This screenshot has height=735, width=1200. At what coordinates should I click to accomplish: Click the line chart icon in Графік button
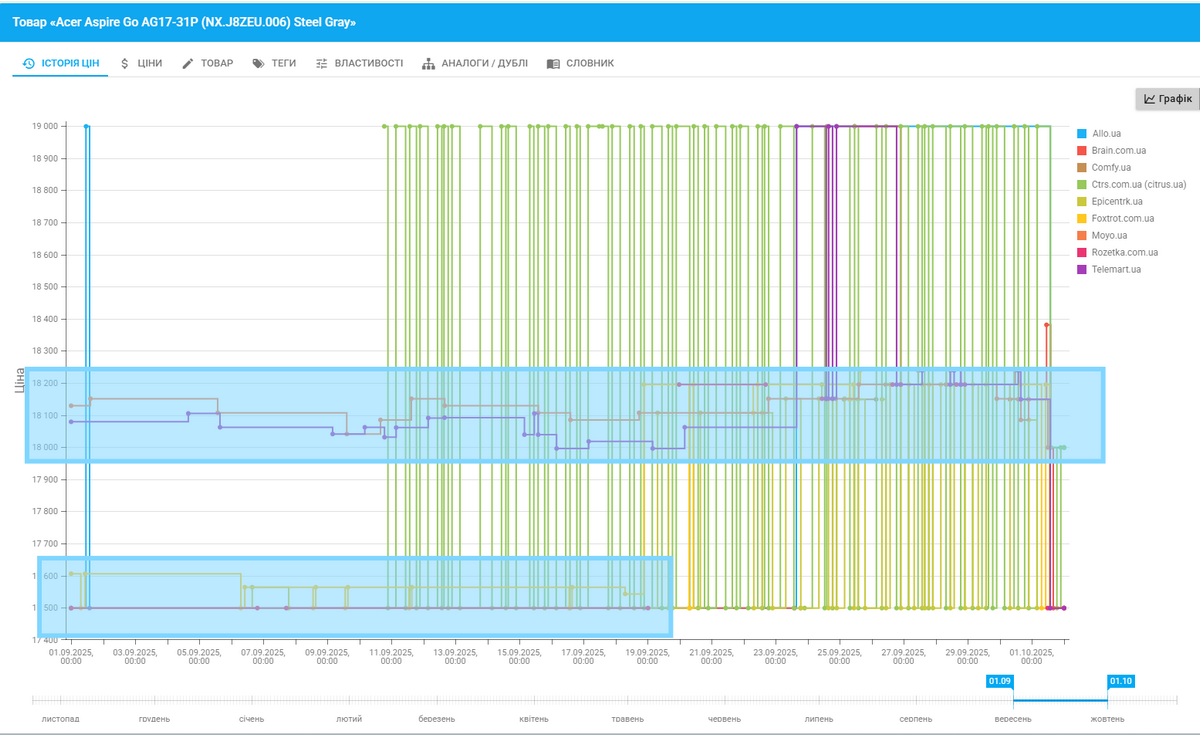pyautogui.click(x=1150, y=99)
